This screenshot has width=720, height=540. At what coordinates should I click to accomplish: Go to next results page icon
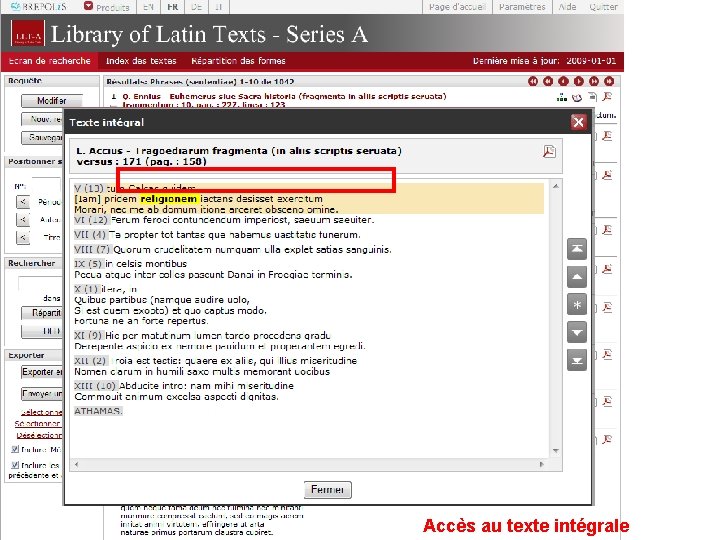coord(579,81)
